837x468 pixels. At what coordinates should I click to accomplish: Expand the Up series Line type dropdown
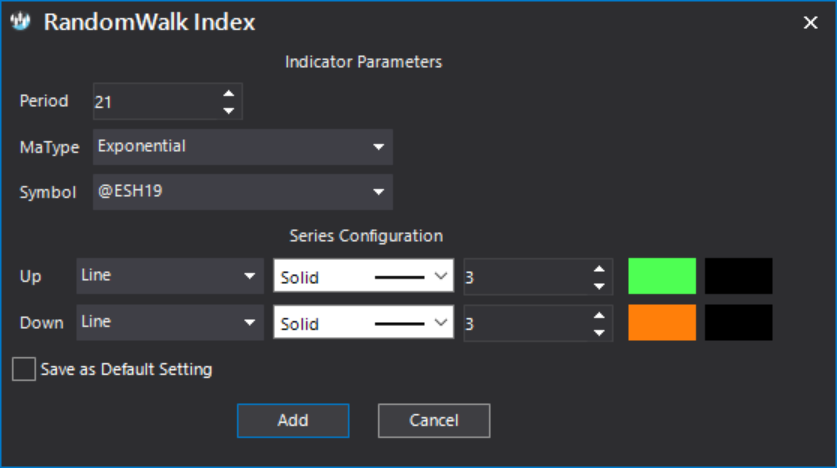170,276
